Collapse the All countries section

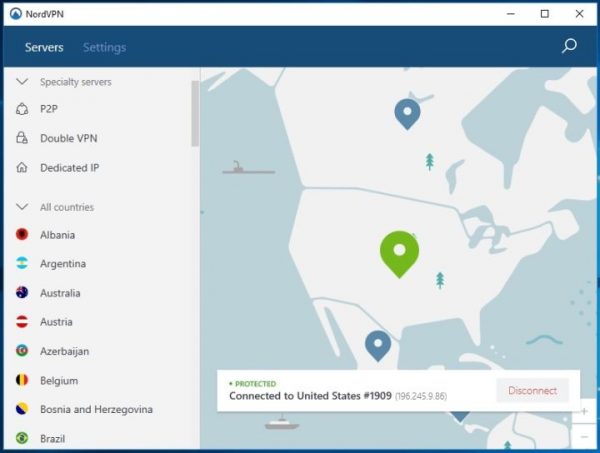(22, 207)
